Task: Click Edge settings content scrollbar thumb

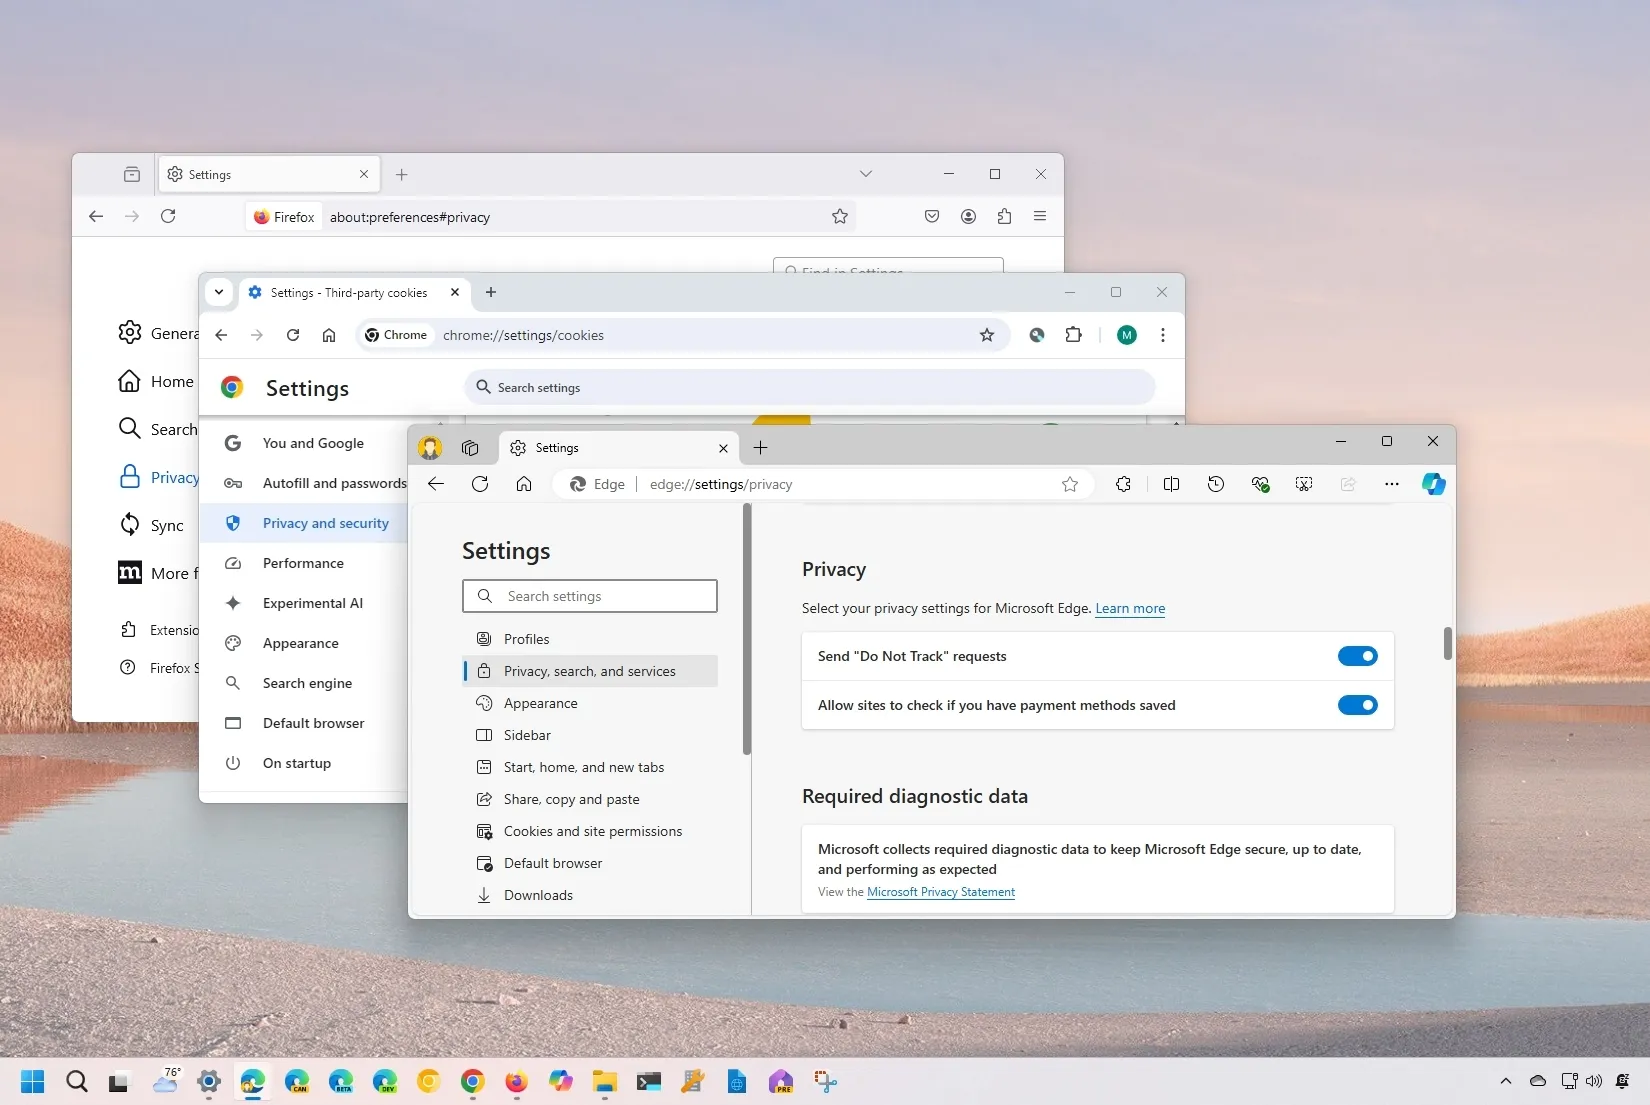Action: (x=1447, y=643)
